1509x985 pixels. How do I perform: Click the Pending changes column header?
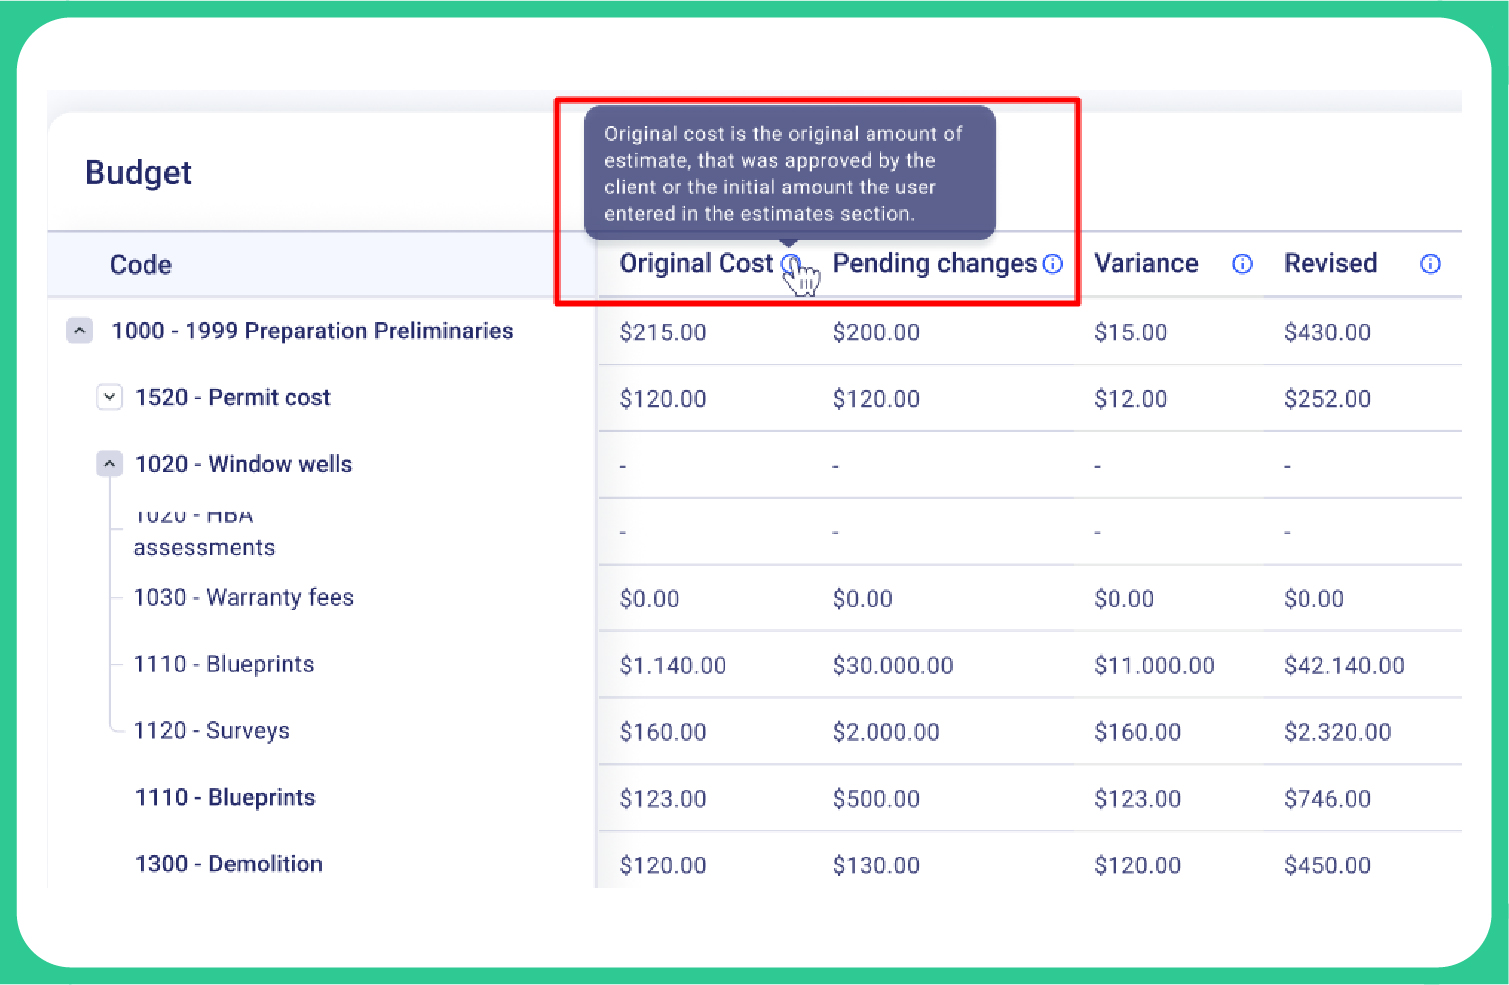point(934,264)
